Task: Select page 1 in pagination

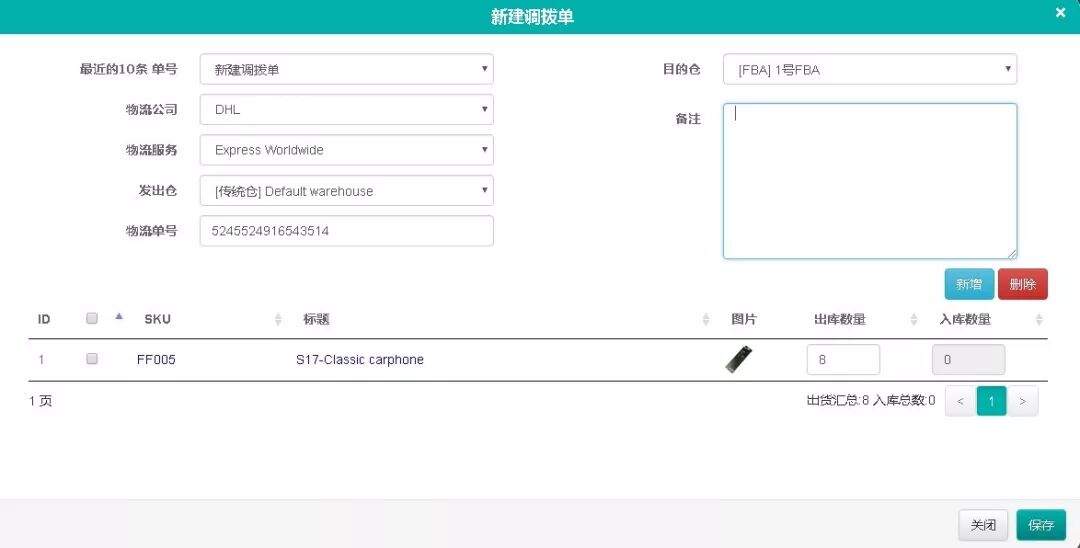Action: coord(991,401)
